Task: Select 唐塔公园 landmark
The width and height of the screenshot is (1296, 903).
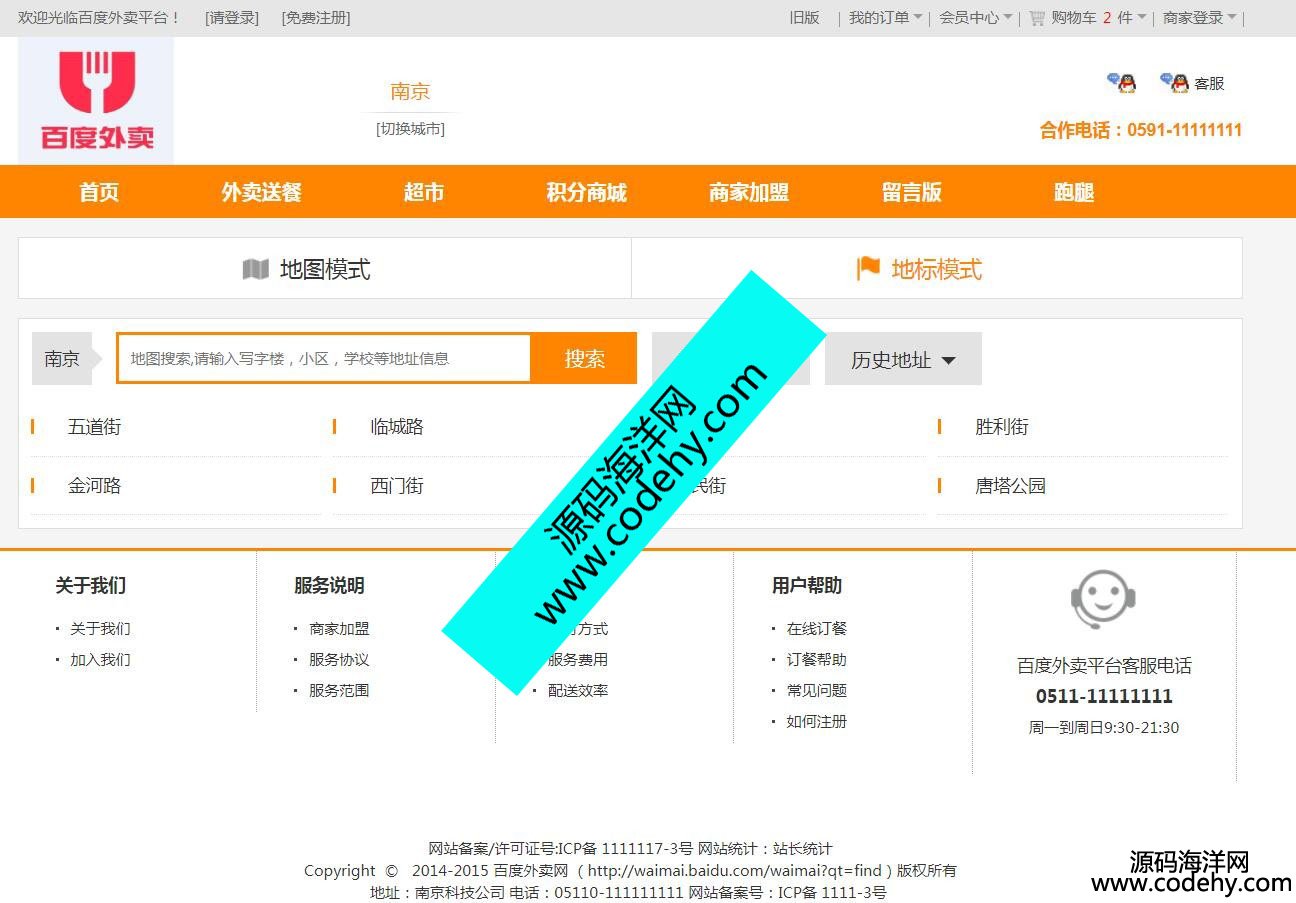Action: [x=1010, y=486]
